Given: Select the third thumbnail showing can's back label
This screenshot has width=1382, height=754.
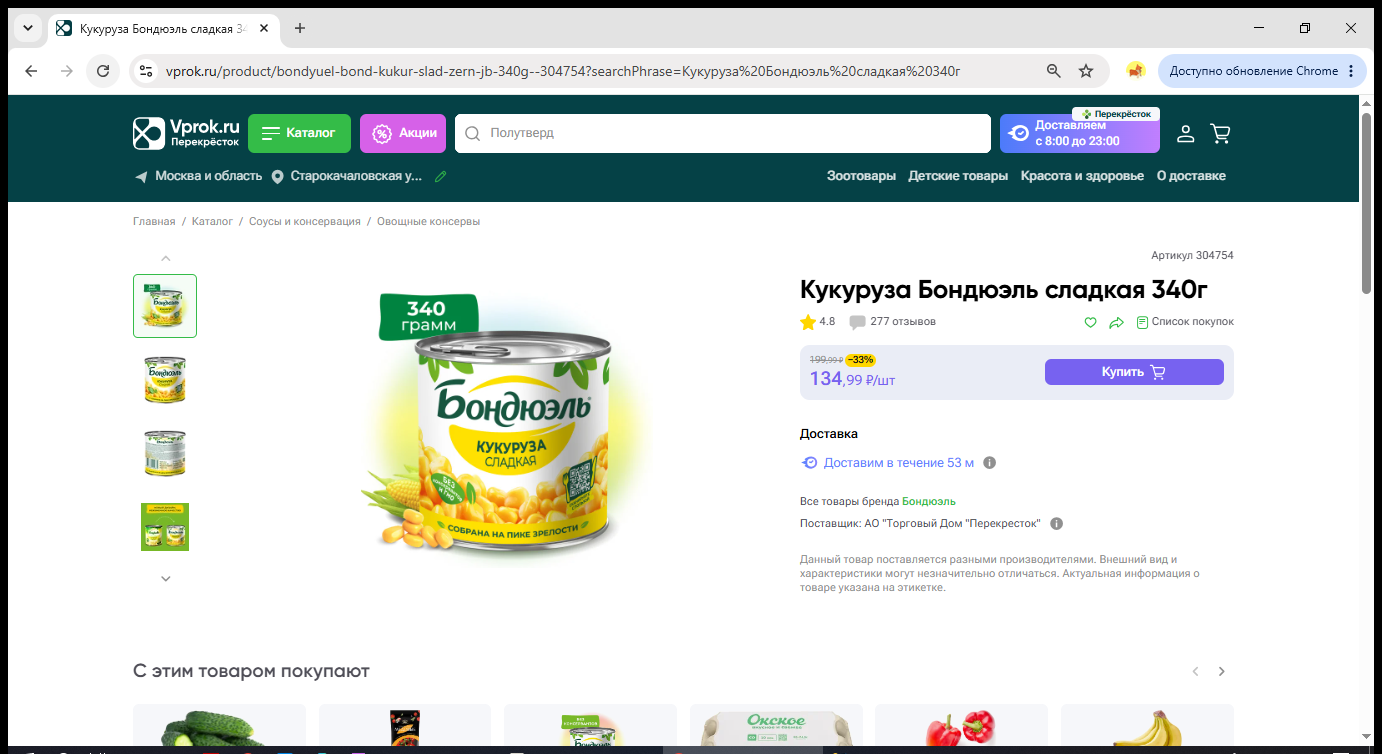Looking at the screenshot, I should (165, 453).
